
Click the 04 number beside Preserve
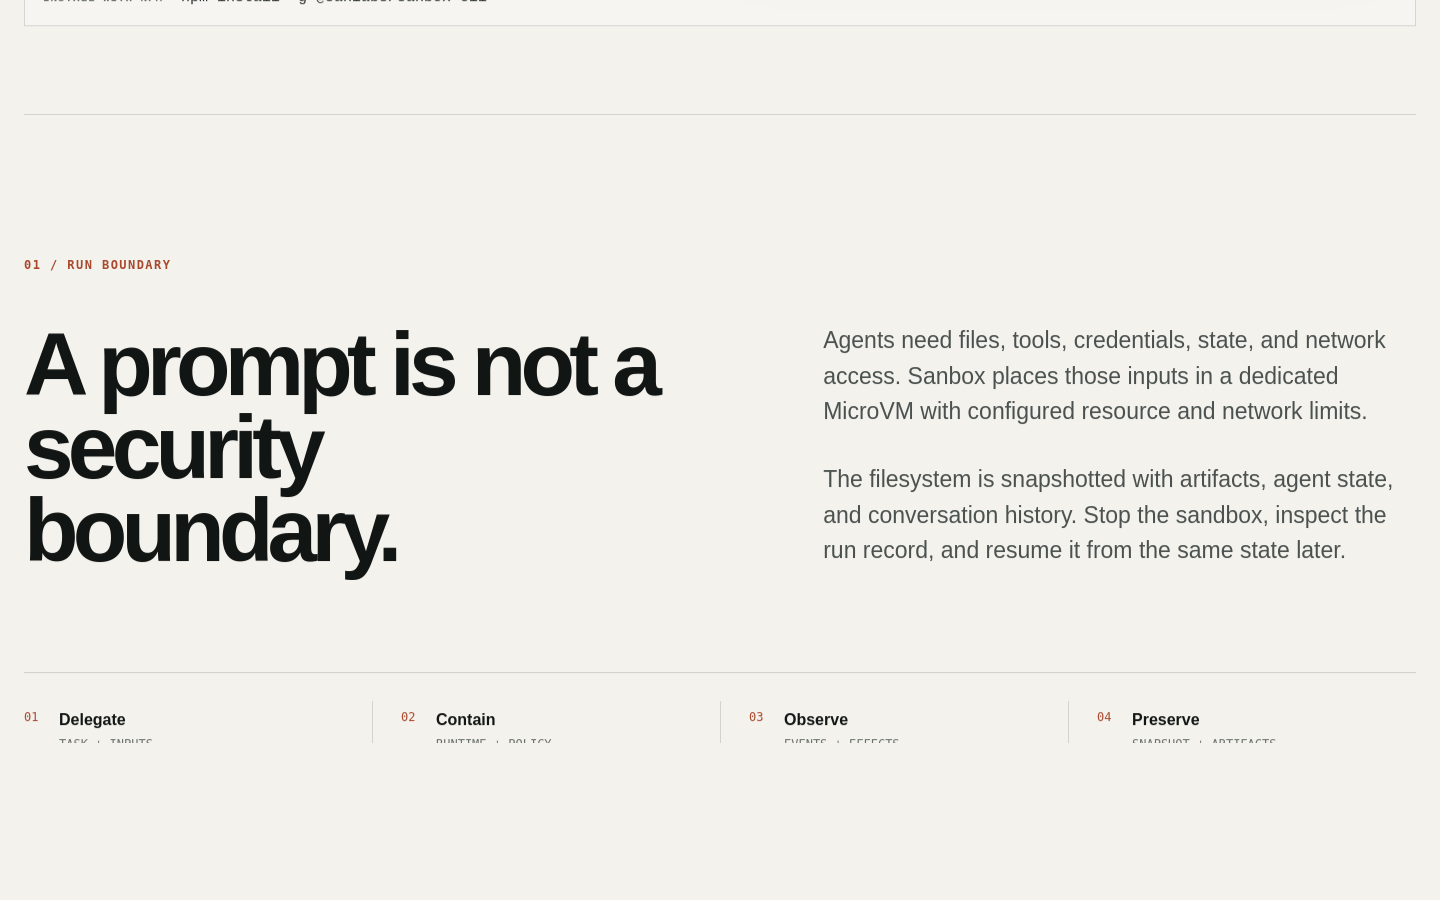(1104, 717)
